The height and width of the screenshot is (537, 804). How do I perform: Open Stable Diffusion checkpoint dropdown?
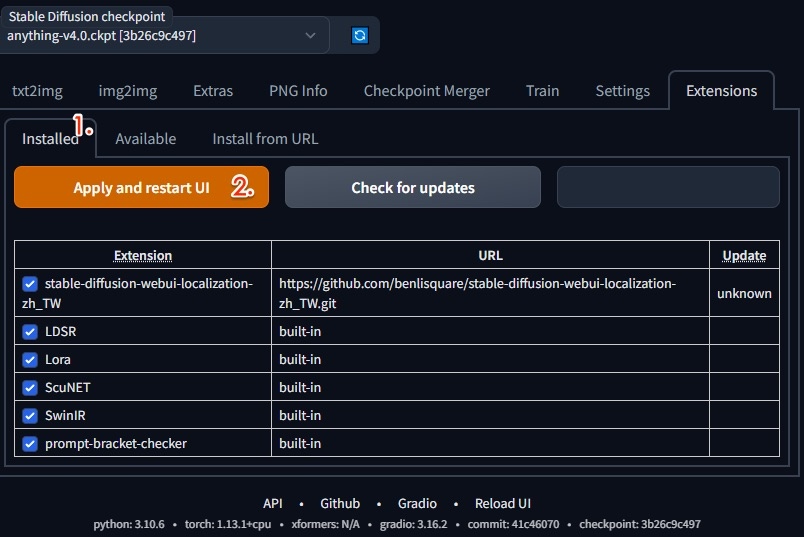[x=164, y=35]
